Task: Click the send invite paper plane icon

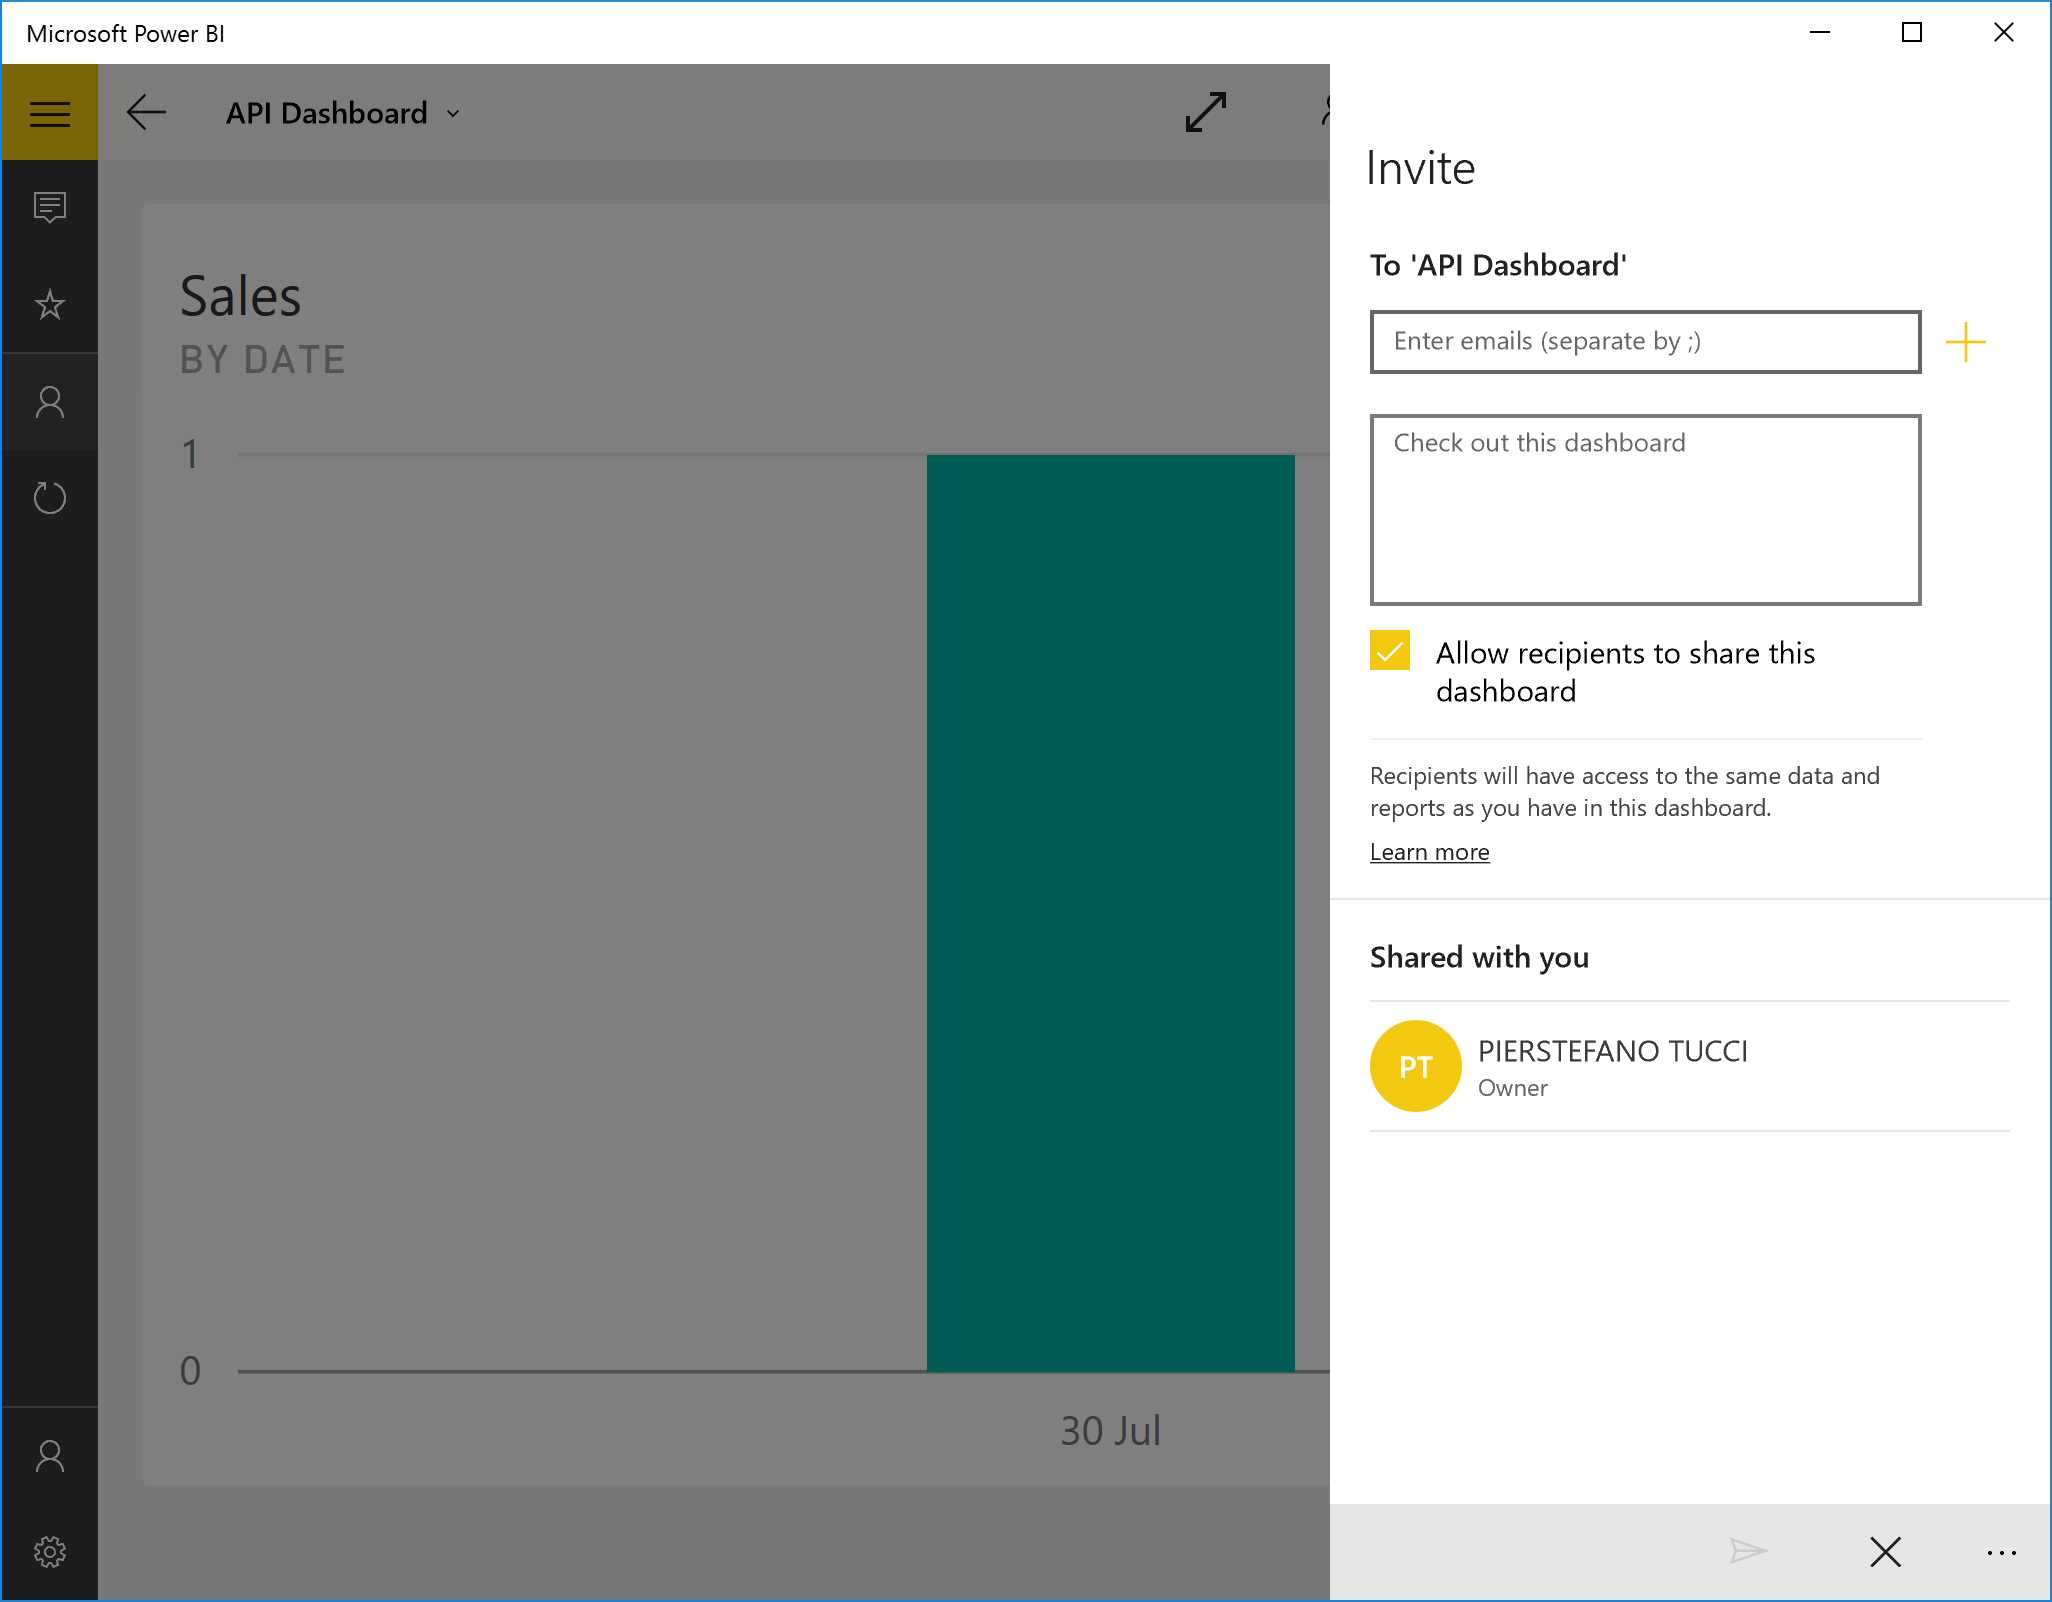Action: 1746,1552
